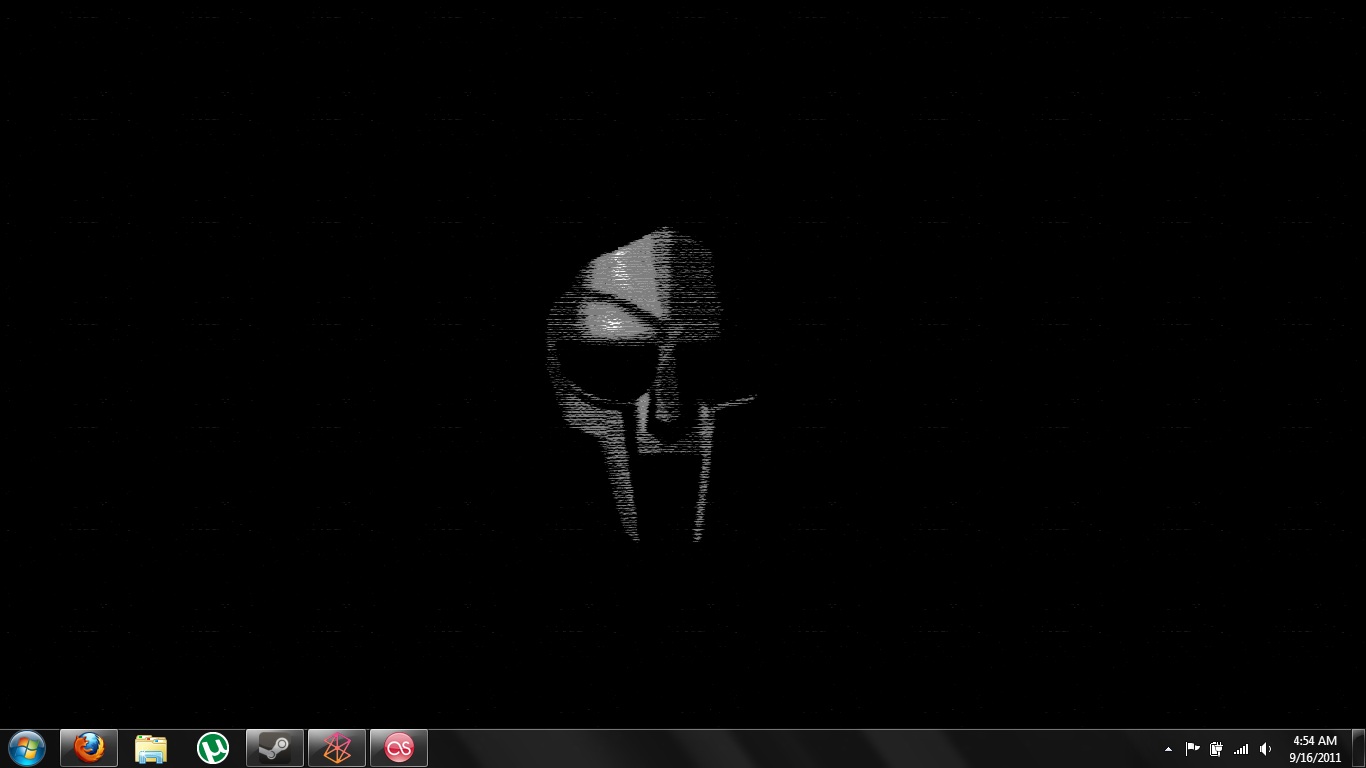Open the Action Center flag icon
Image resolution: width=1366 pixels, height=768 pixels.
point(1192,749)
